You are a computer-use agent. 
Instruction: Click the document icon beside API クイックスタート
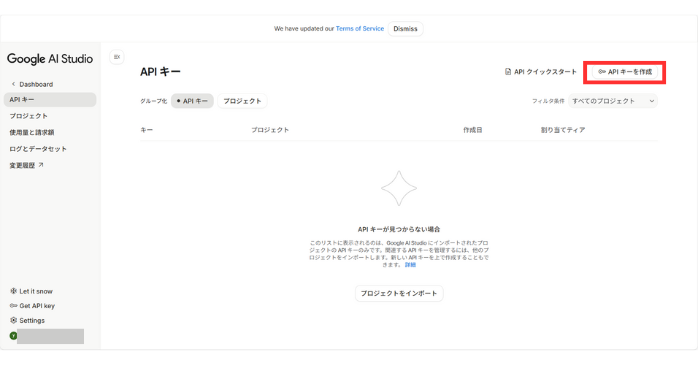508,72
